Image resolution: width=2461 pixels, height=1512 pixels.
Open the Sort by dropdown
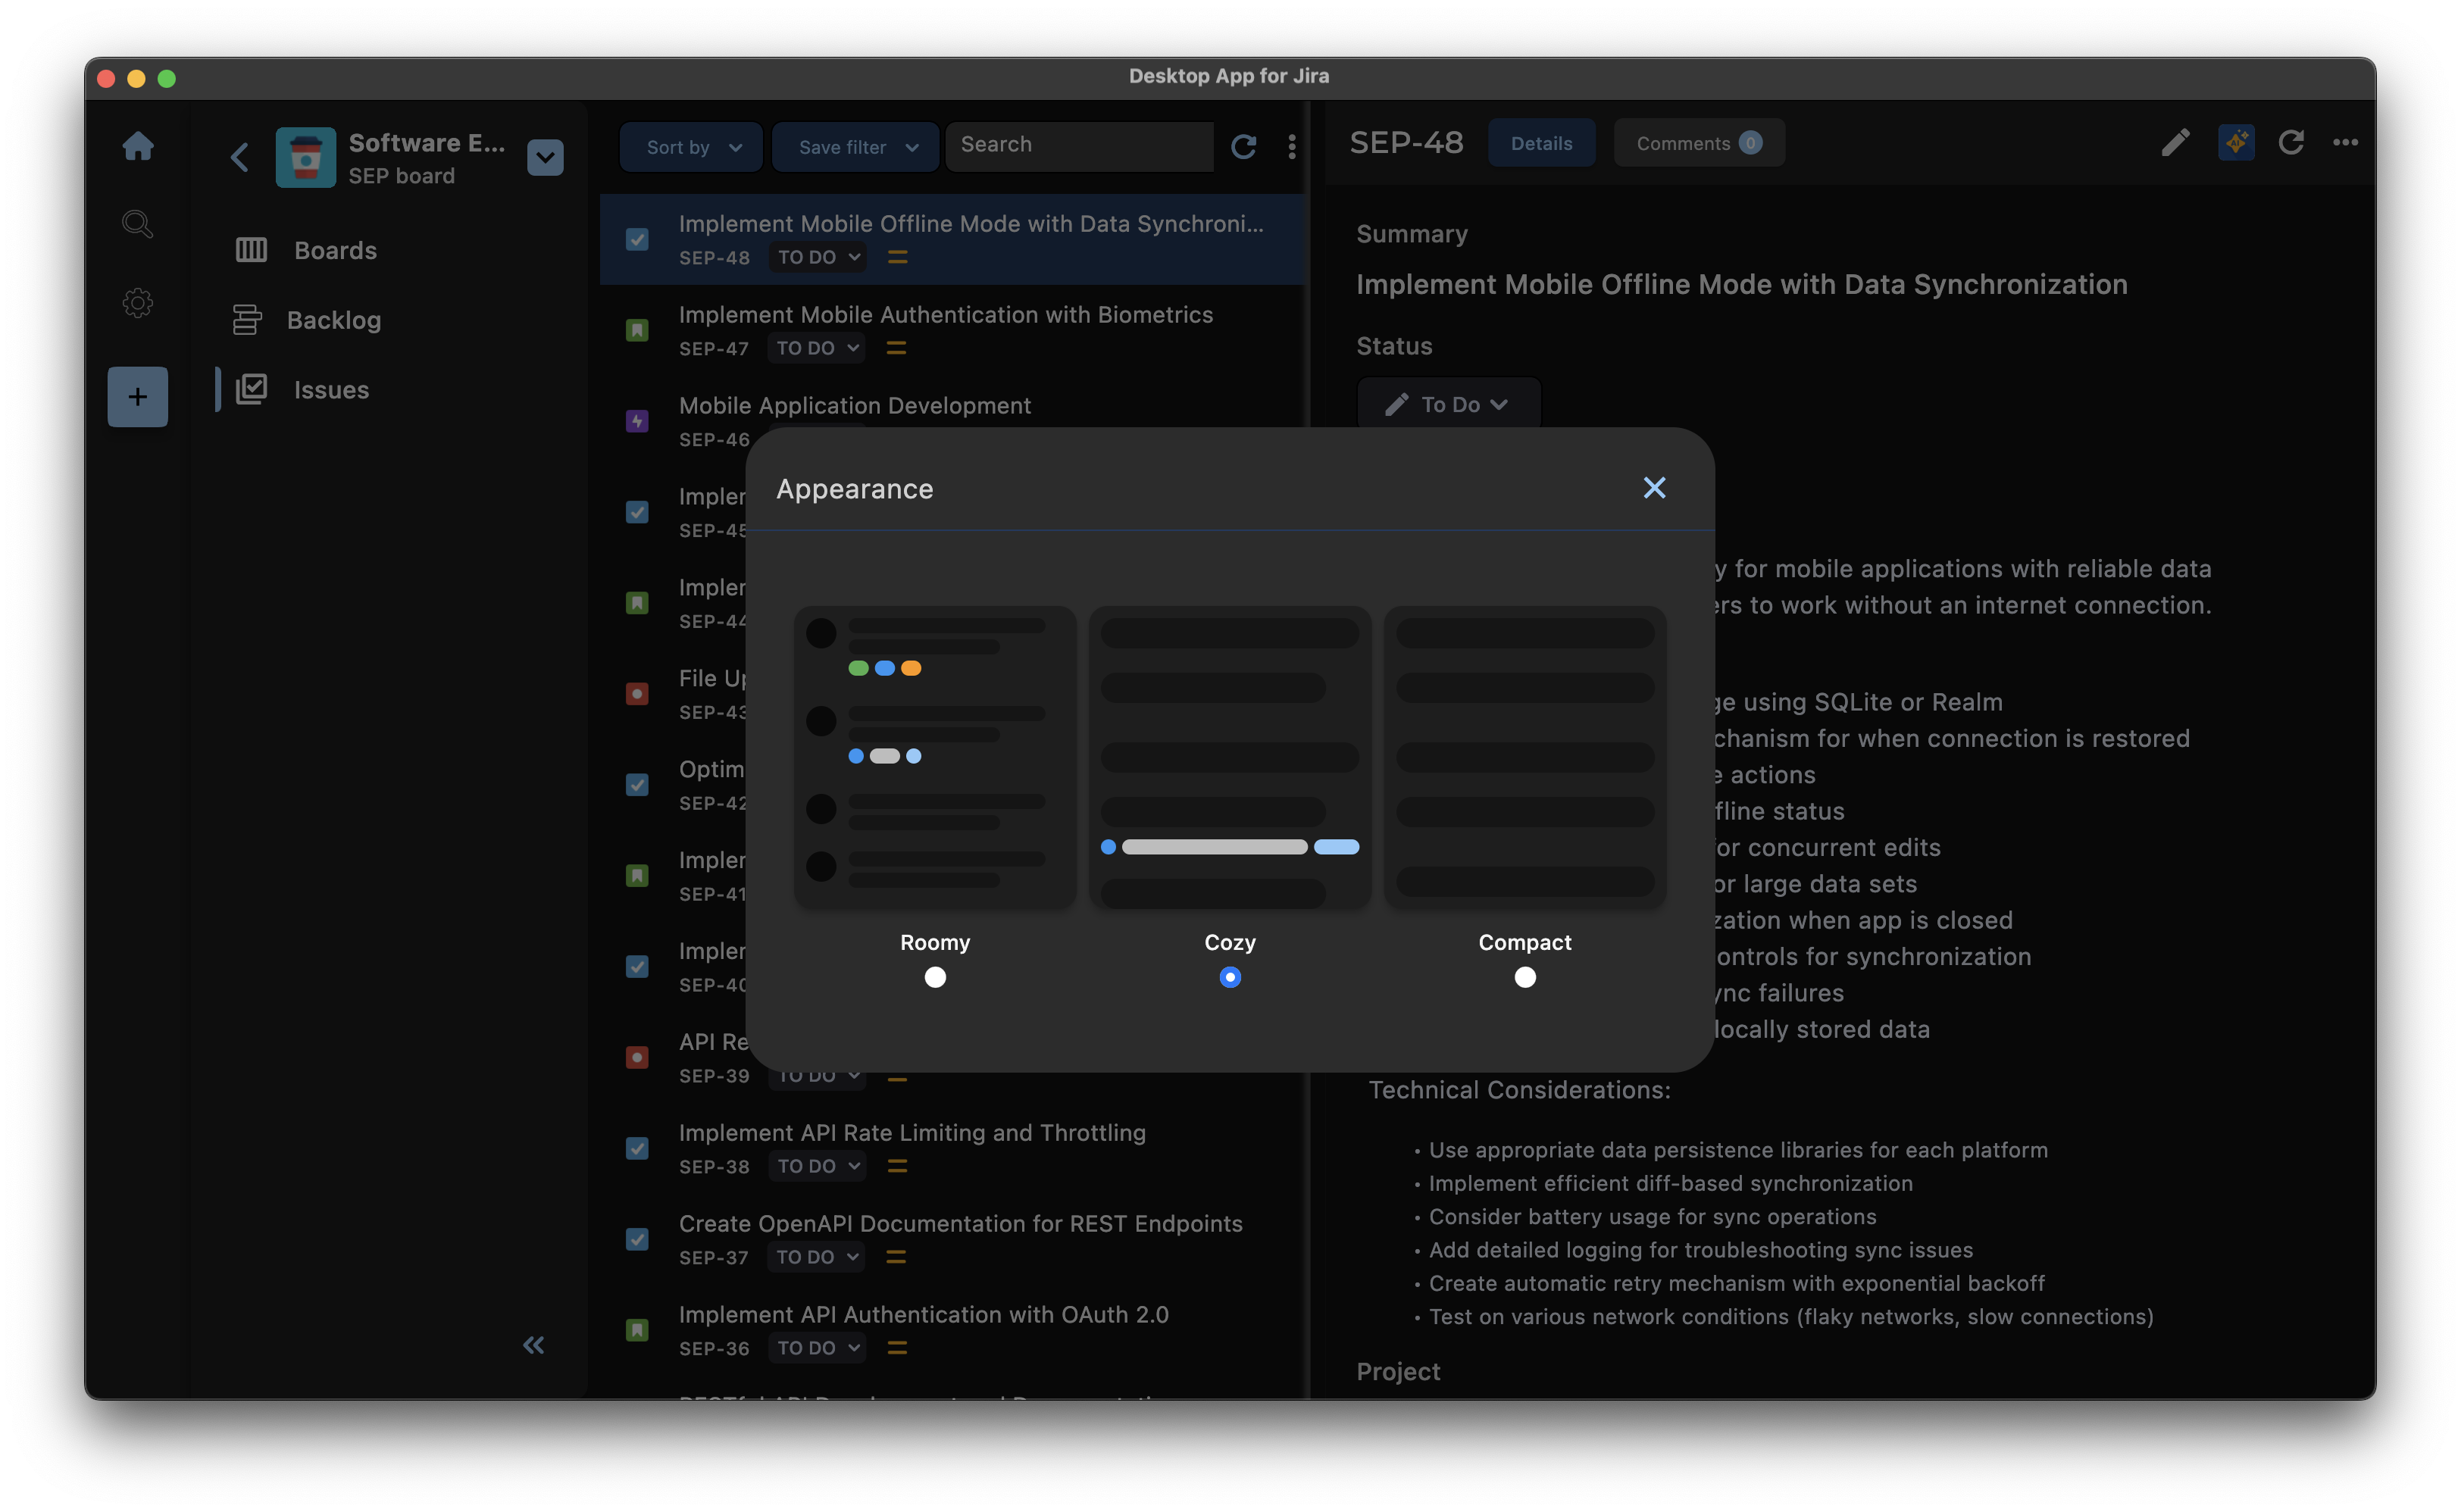pyautogui.click(x=692, y=147)
